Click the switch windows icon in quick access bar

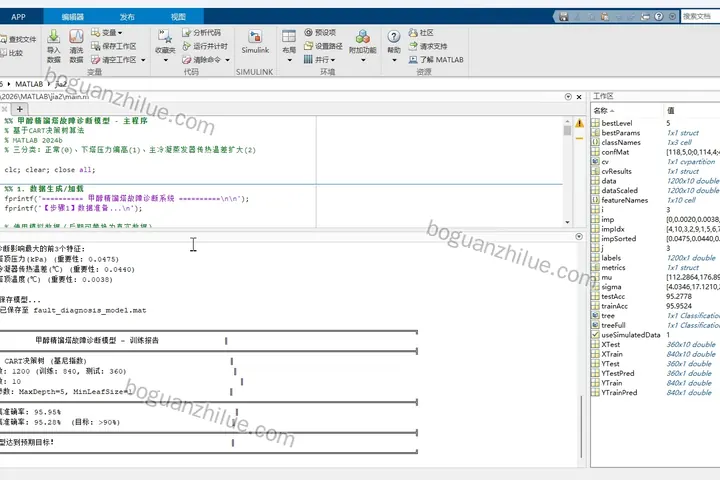[x=645, y=17]
